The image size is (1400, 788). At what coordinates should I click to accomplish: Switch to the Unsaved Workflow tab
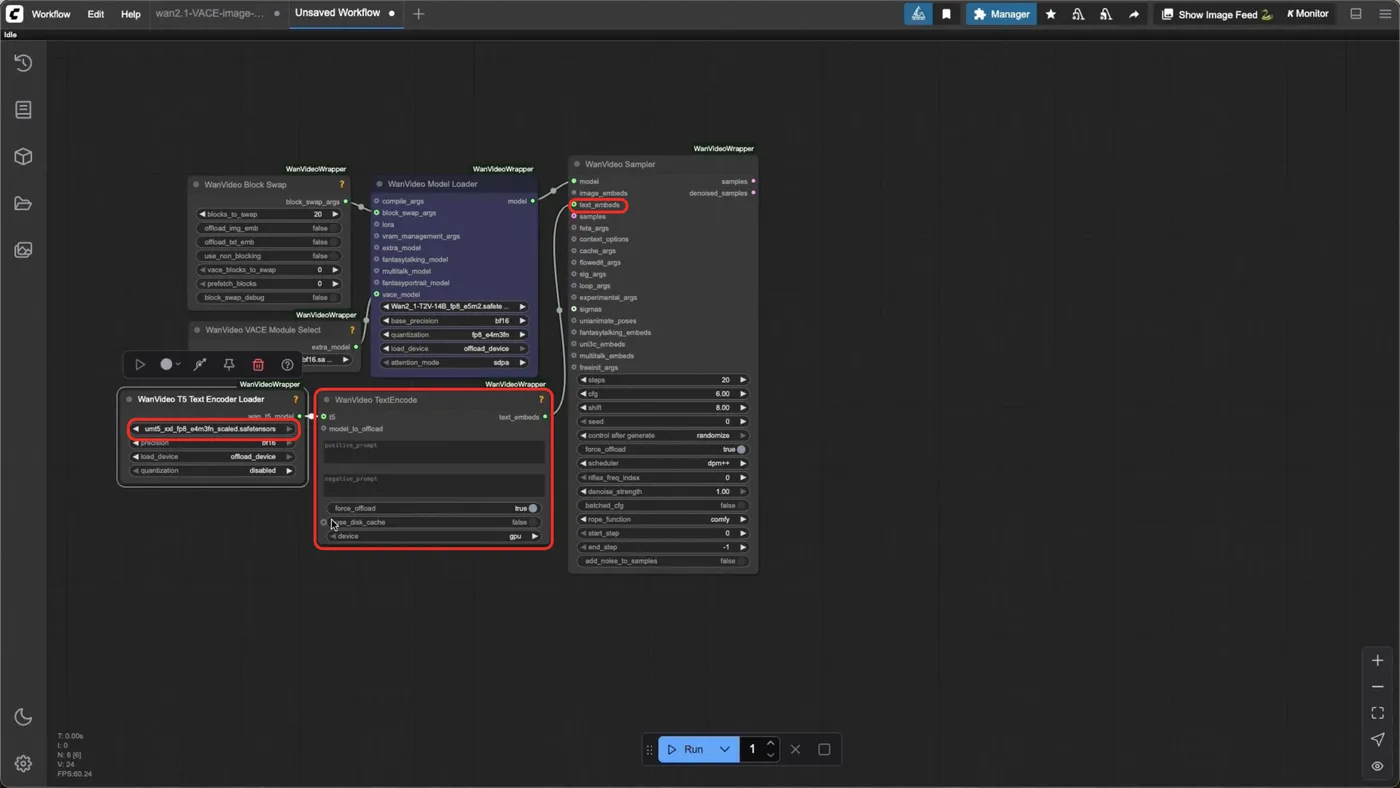pos(337,13)
